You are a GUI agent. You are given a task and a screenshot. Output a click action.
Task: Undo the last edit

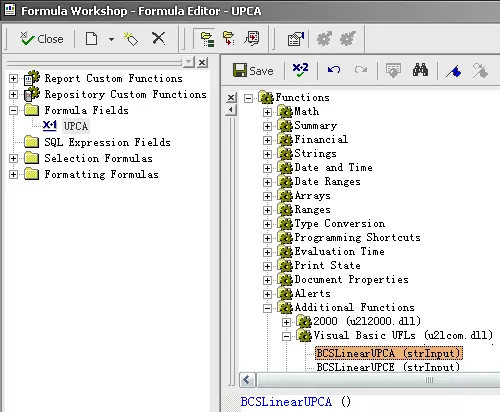[334, 70]
